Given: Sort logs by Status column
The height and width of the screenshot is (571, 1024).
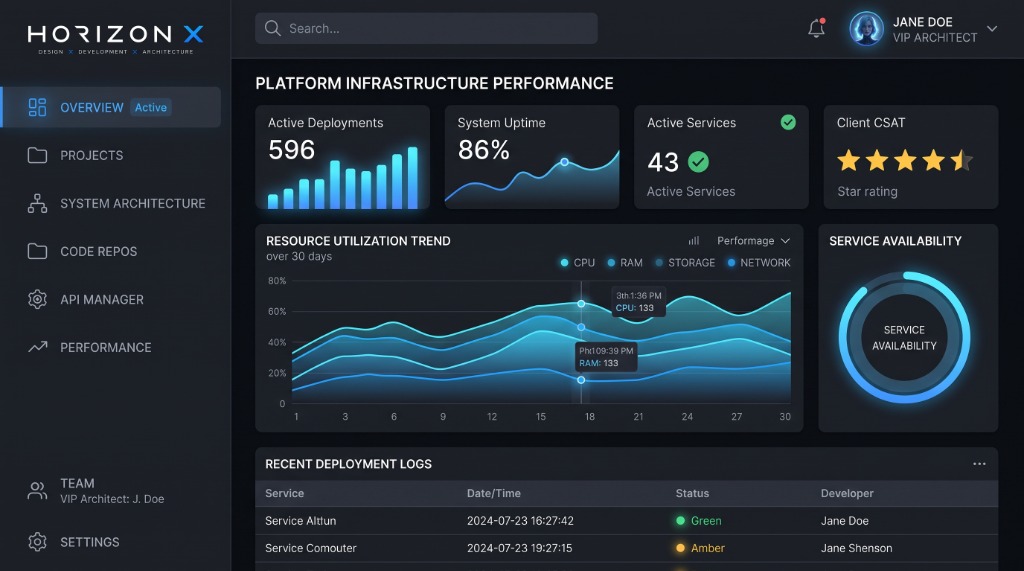Looking at the screenshot, I should pos(692,493).
